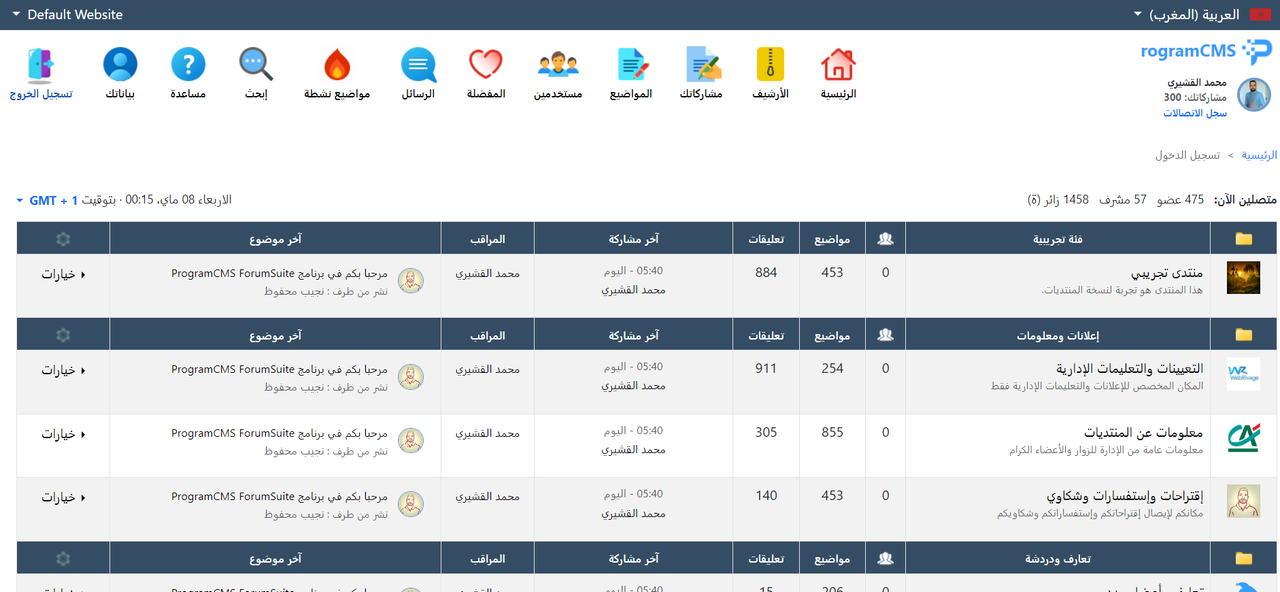1280x592 pixels.
Task: Click محمد القشيري avatar beside user name
Action: [x=1254, y=95]
